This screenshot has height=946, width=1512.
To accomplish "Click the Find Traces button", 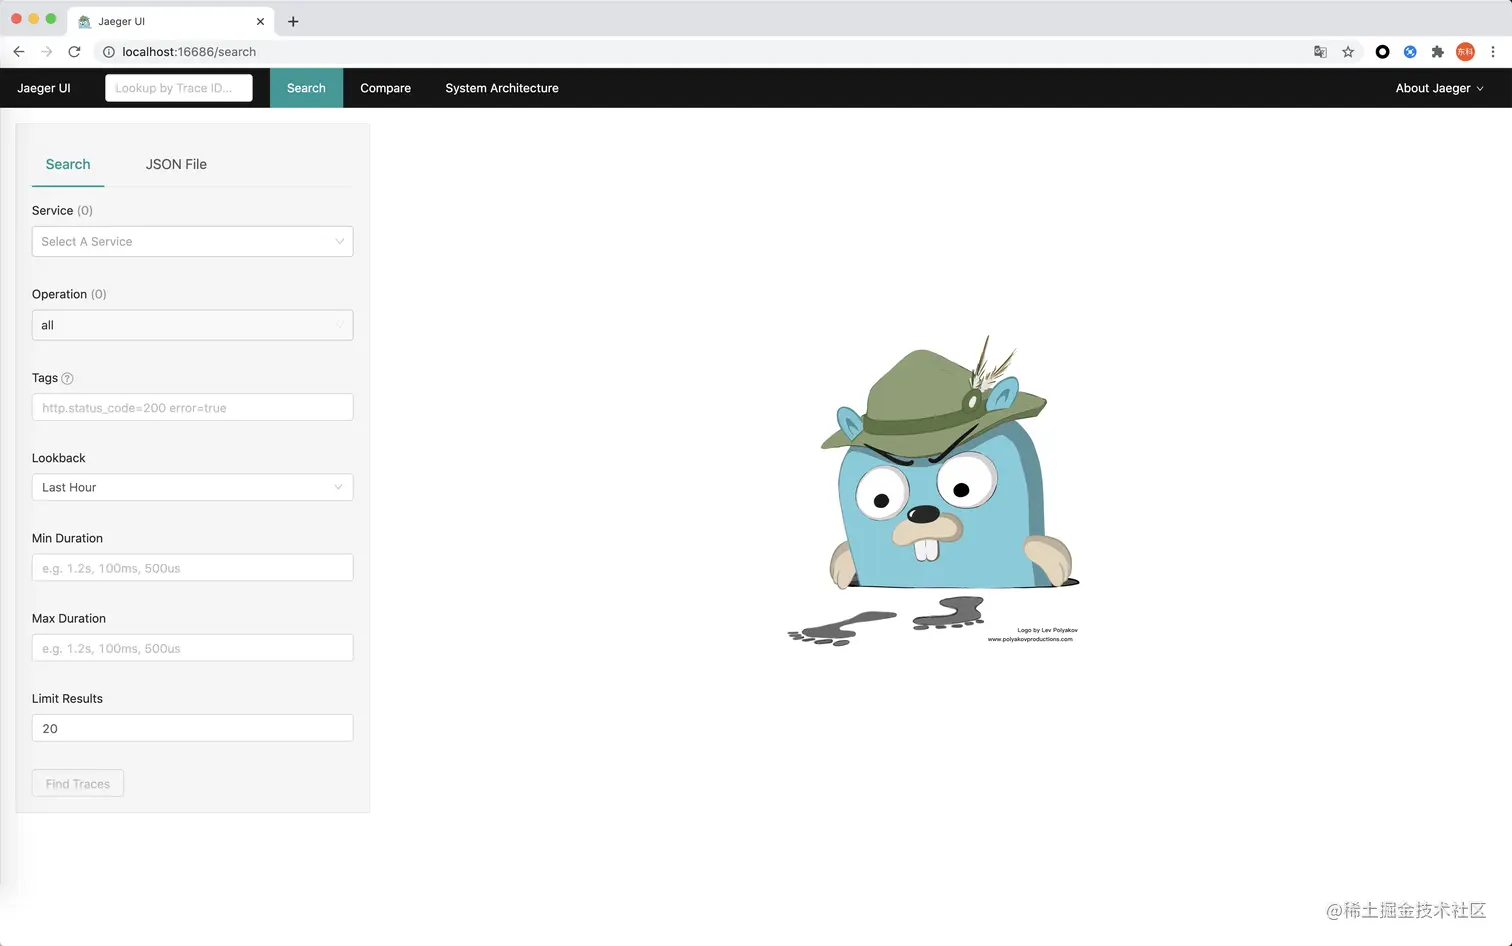I will [x=78, y=783].
